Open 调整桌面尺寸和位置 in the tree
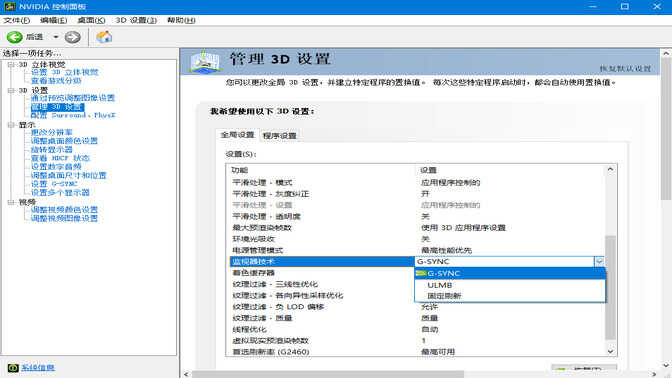This screenshot has height=378, width=672. coord(69,175)
